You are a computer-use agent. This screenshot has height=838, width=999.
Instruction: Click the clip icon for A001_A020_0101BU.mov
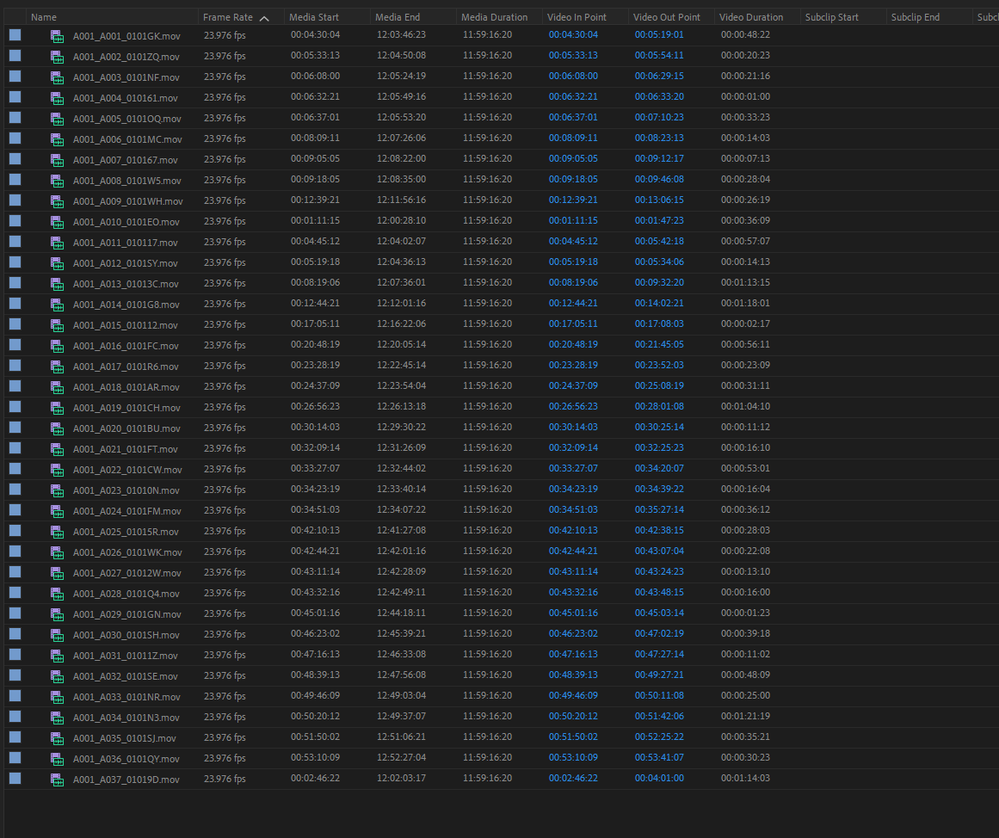click(x=57, y=428)
